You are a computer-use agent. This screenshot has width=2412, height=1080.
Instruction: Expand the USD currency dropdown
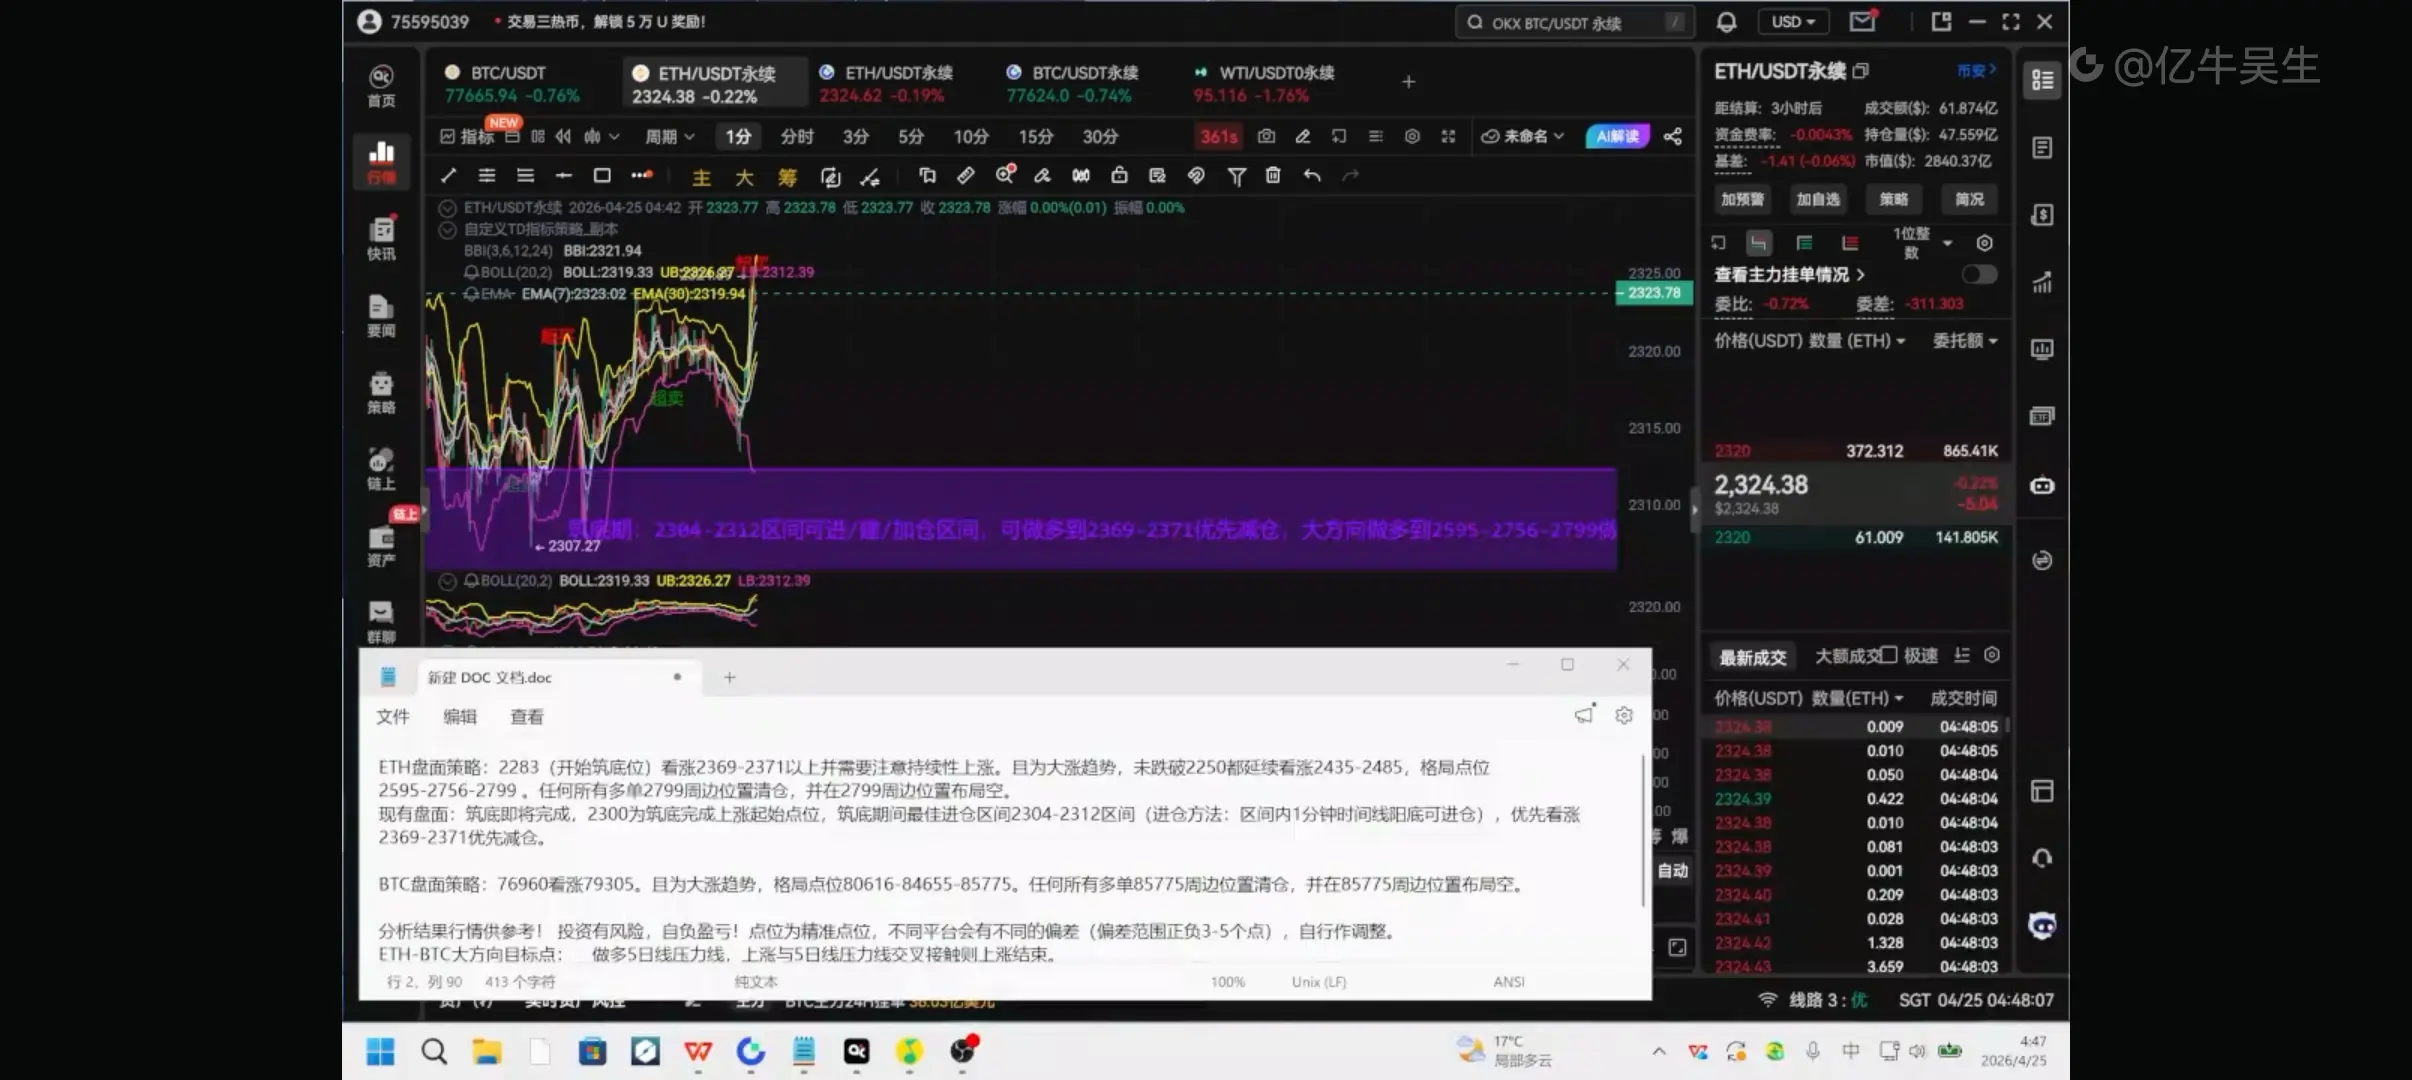(x=1793, y=22)
